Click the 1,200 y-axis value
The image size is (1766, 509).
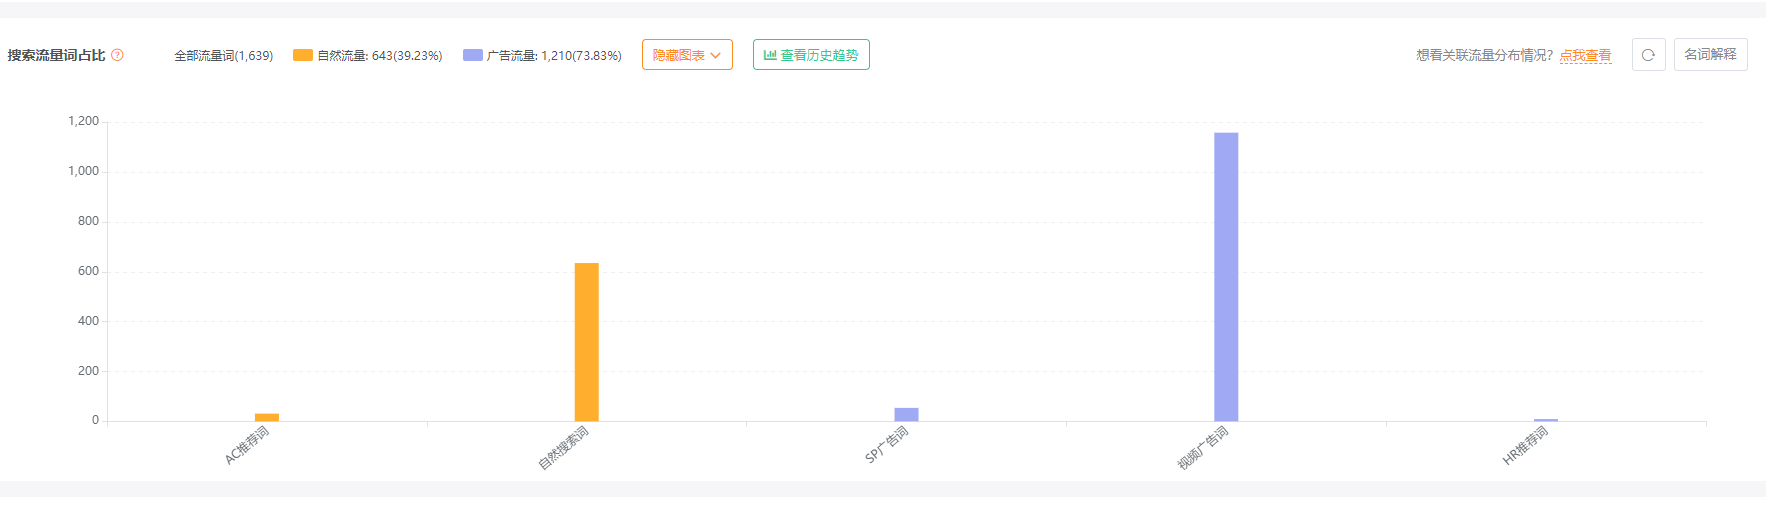(83, 121)
